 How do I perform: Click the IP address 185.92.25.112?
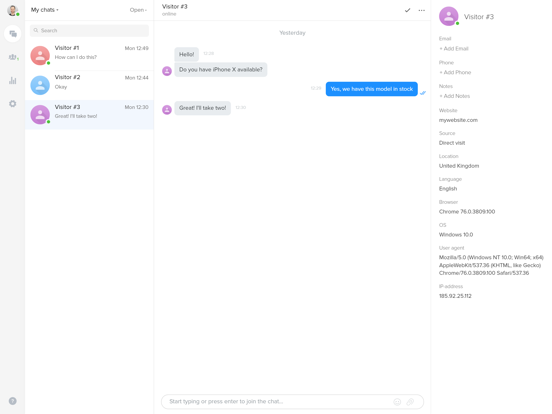click(x=455, y=296)
